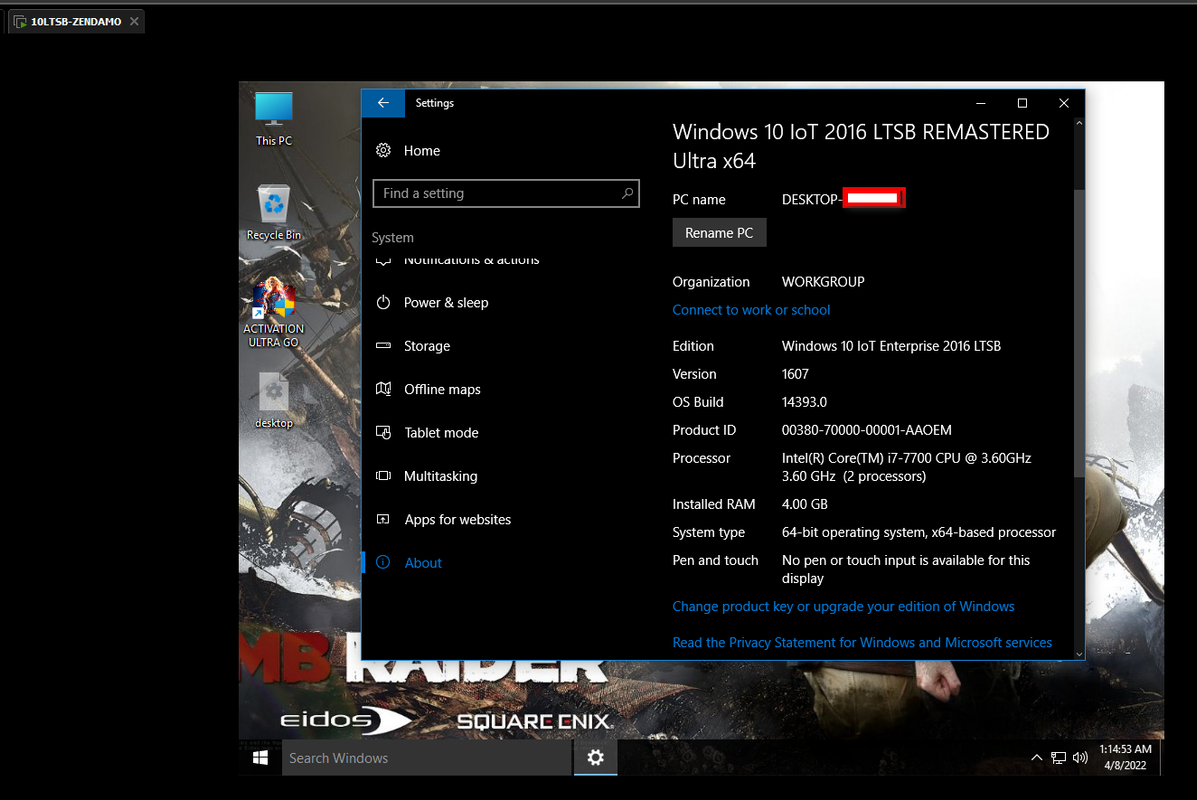The width and height of the screenshot is (1197, 800).
Task: Click the Version 1607 value
Action: (x=795, y=374)
